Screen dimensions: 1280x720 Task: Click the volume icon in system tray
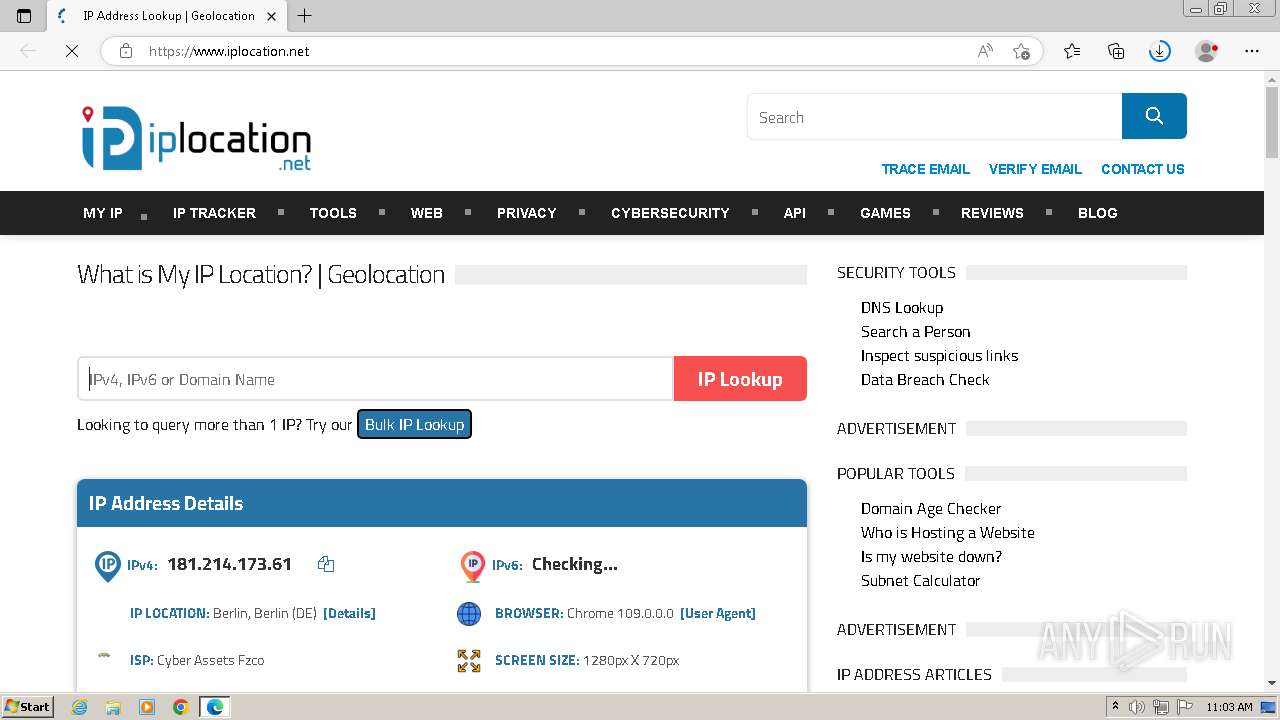1138,707
